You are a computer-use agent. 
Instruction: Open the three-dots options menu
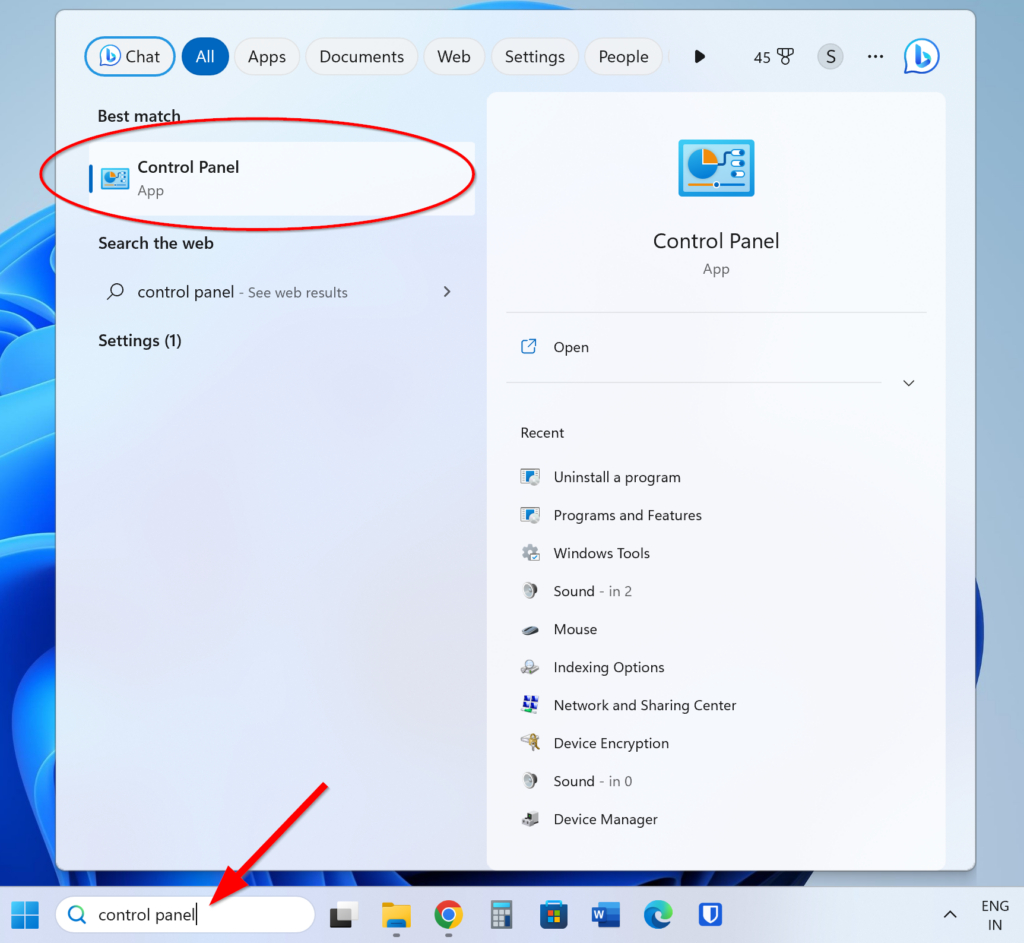click(x=875, y=57)
